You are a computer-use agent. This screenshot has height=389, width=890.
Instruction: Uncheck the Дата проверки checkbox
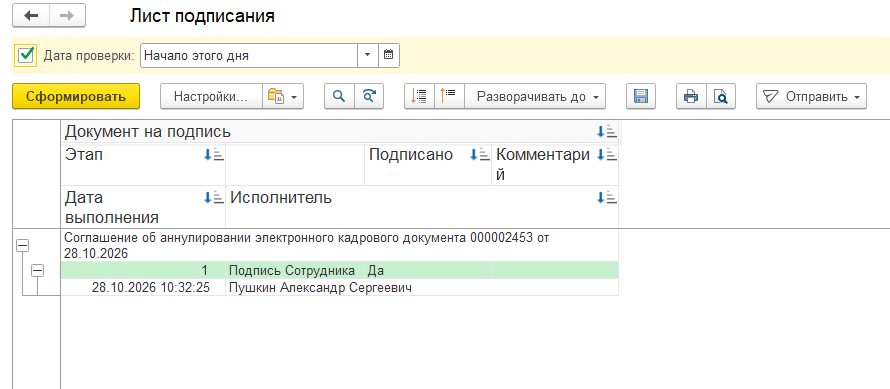point(26,56)
